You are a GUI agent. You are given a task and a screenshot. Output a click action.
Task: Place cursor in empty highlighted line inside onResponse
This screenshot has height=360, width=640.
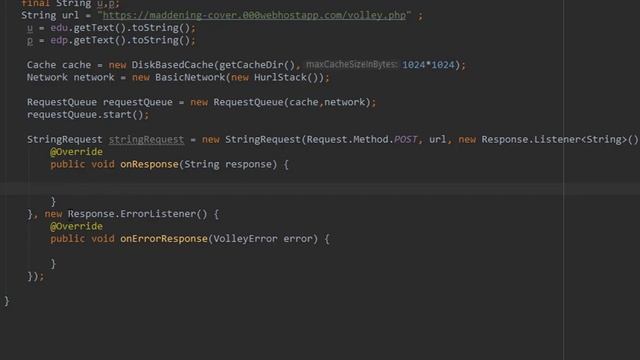[x=282, y=189]
